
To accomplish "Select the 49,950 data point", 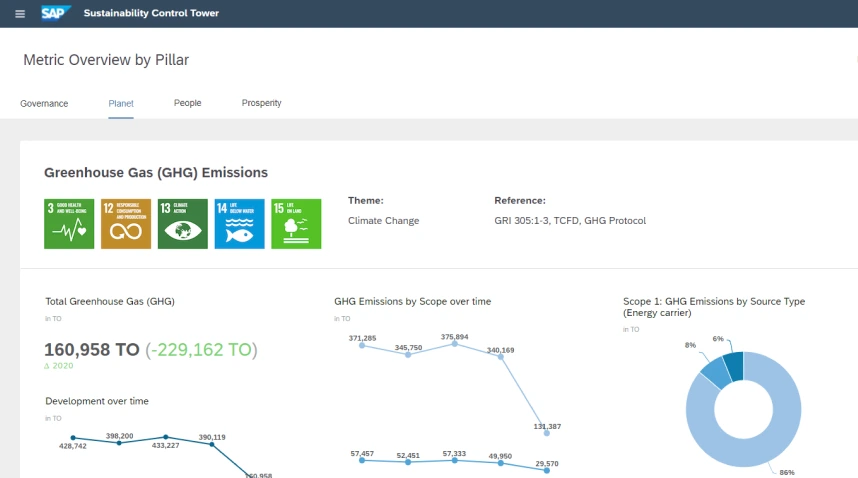I will pos(501,463).
